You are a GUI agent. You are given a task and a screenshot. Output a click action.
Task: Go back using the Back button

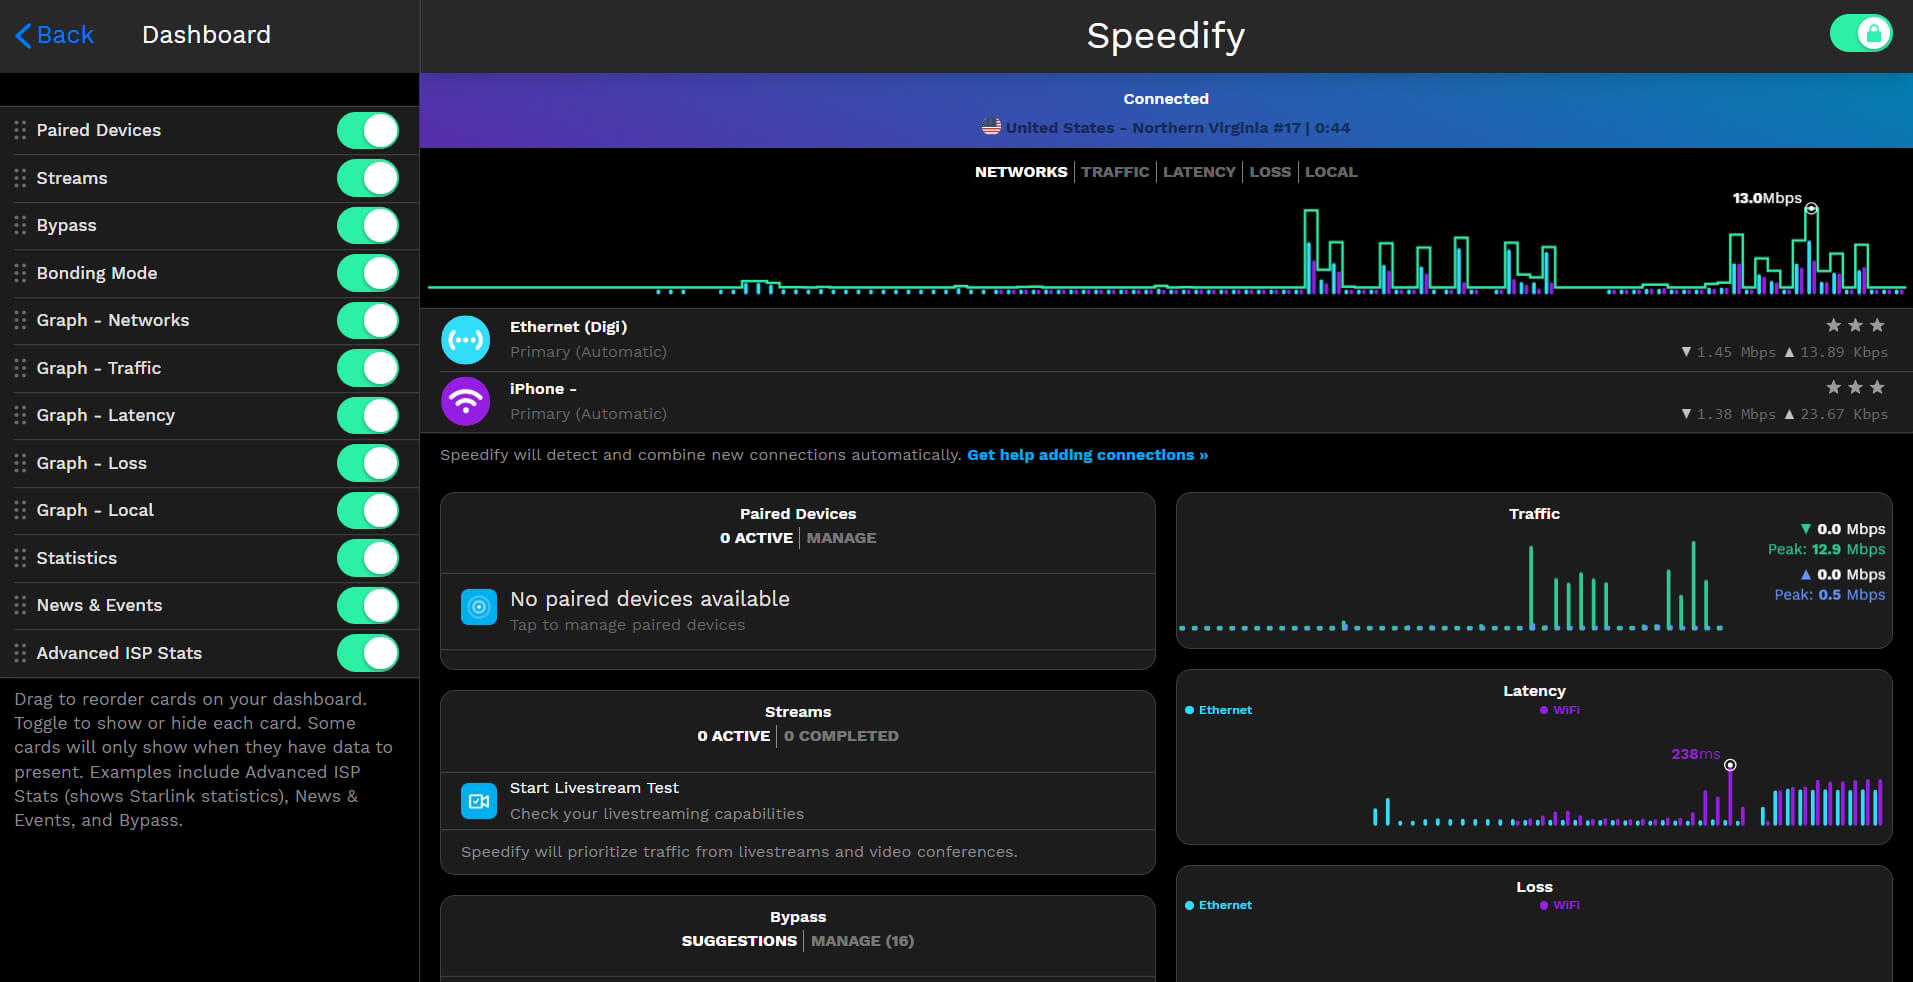point(55,35)
